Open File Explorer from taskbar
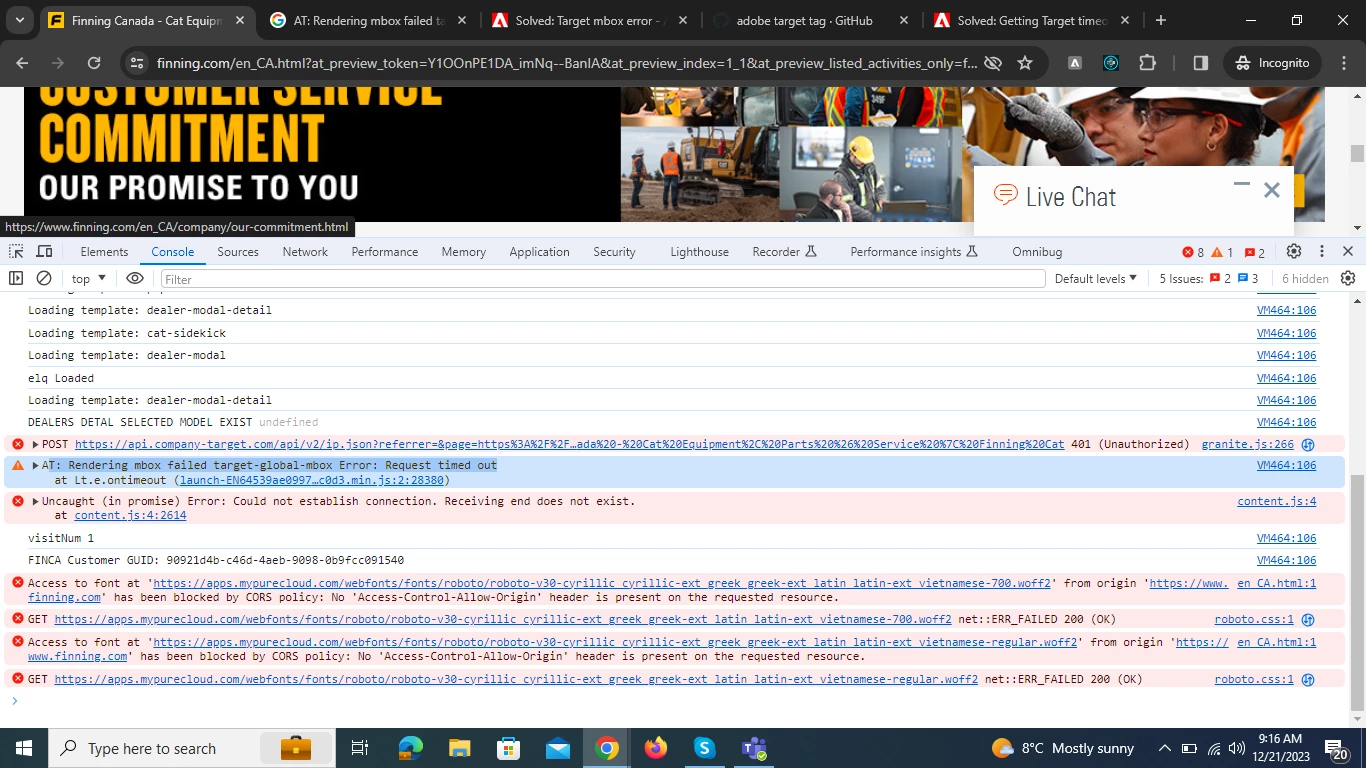This screenshot has height=768, width=1366. tap(459, 748)
